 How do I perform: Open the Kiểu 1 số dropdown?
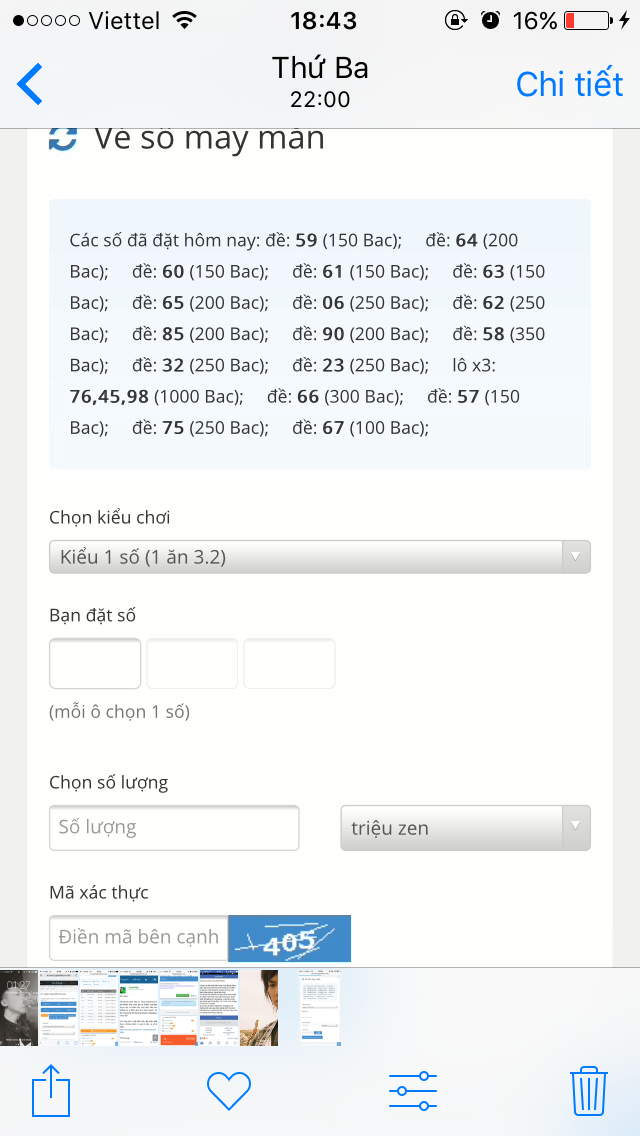pos(320,556)
